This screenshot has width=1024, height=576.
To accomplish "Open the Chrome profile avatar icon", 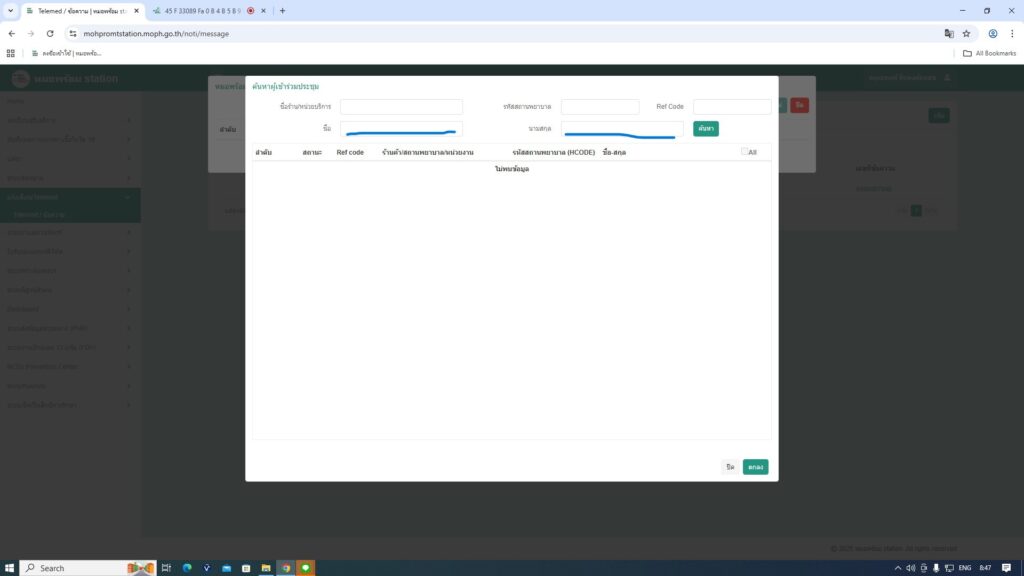I will coord(992,33).
